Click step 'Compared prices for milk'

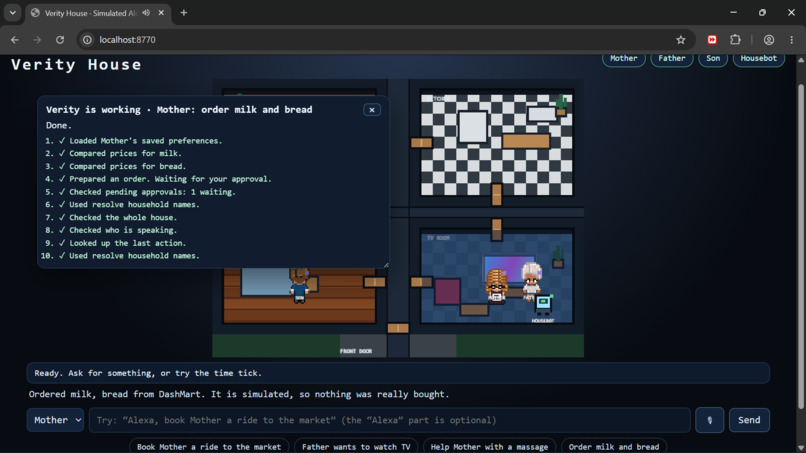(x=125, y=153)
